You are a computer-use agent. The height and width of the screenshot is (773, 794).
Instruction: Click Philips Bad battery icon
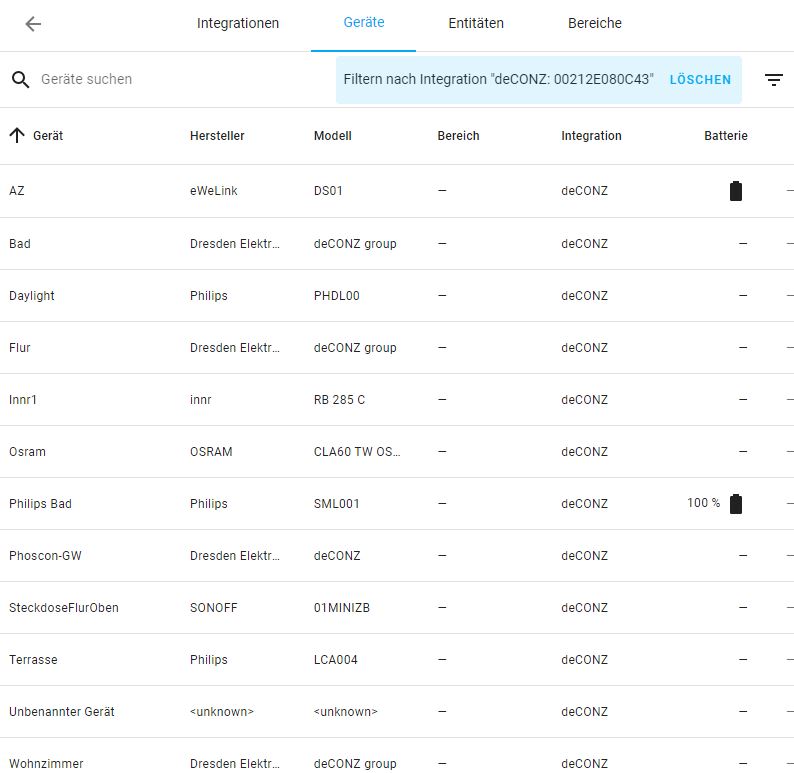(736, 503)
